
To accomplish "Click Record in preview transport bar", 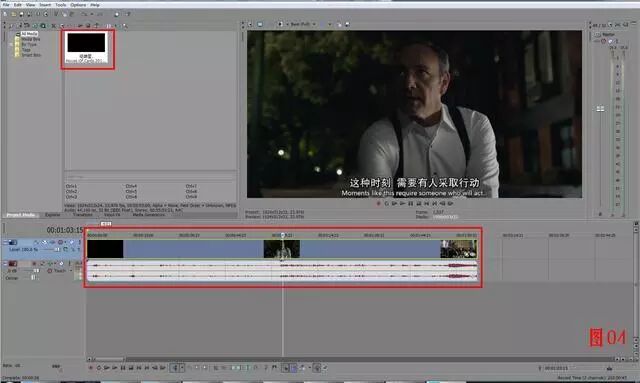I will [378, 203].
